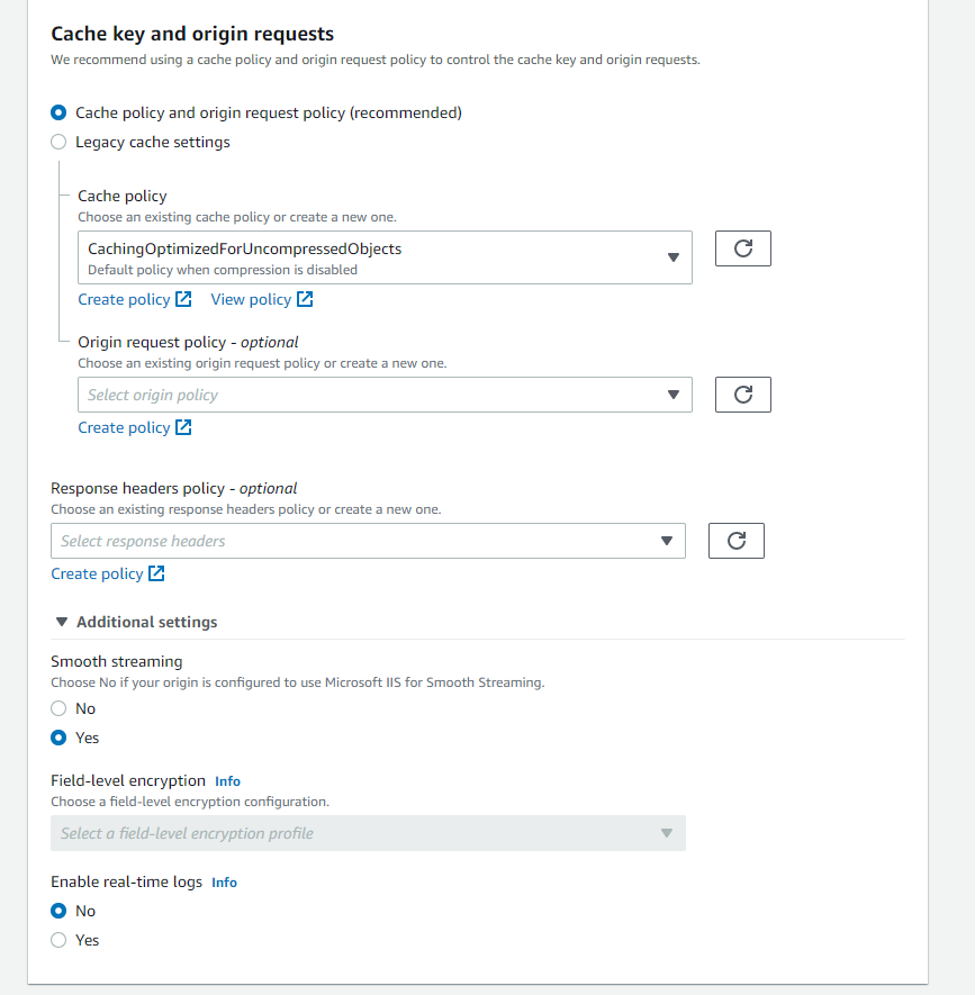This screenshot has height=995, width=977.
Task: Select the recommended cache policy option
Action: coord(58,113)
